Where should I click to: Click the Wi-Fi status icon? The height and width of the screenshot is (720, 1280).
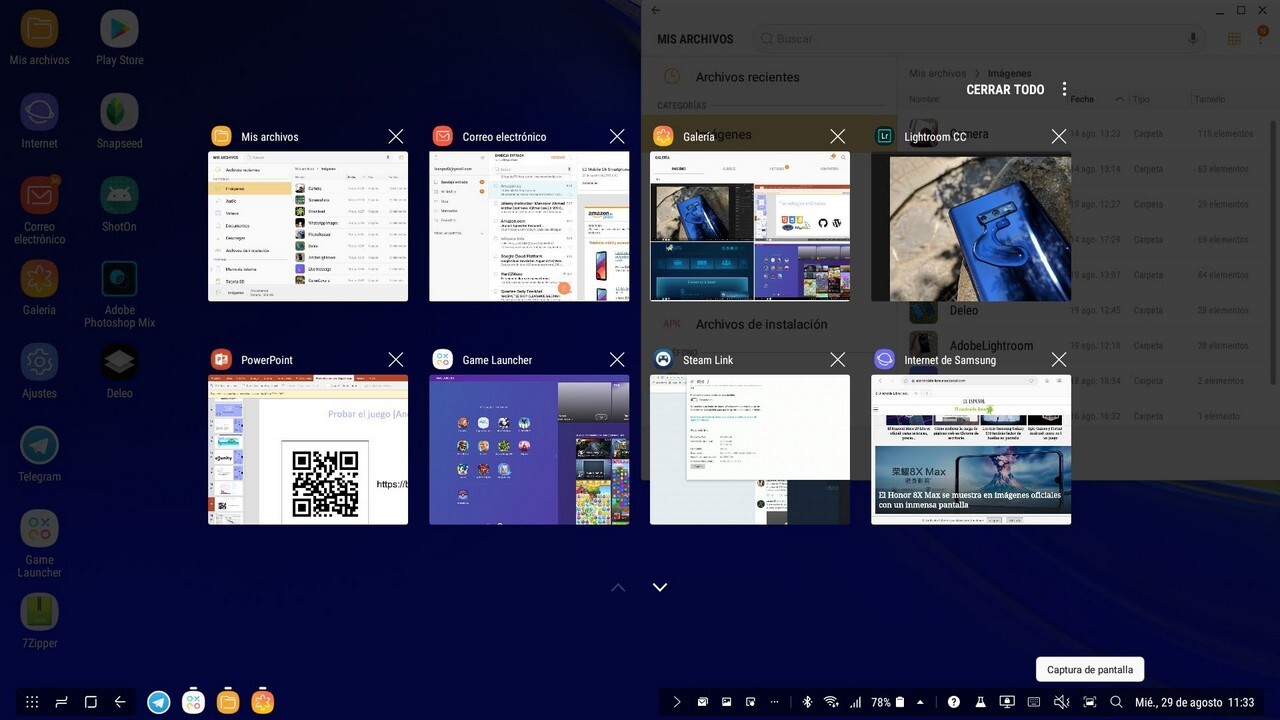[x=831, y=702]
